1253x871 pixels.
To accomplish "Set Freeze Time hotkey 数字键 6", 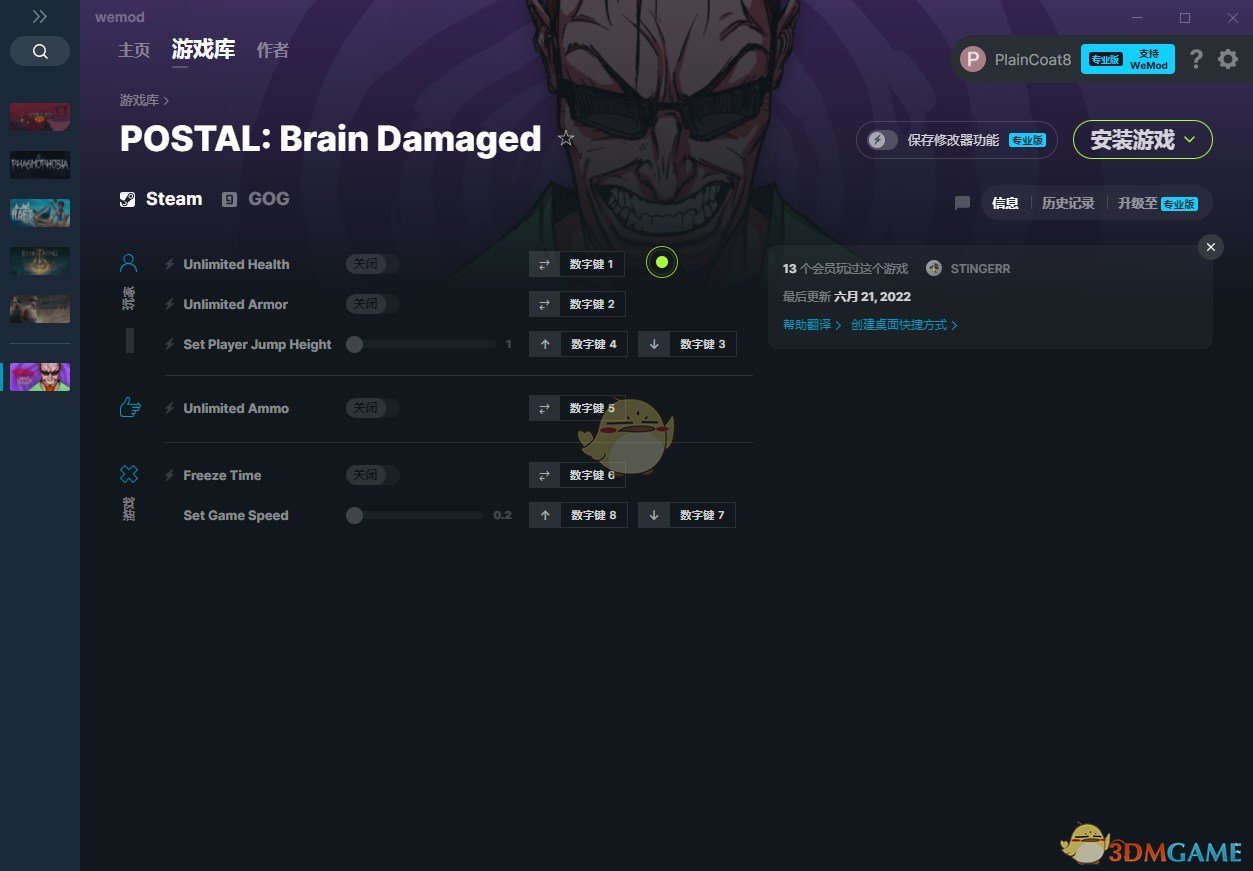I will (x=577, y=475).
